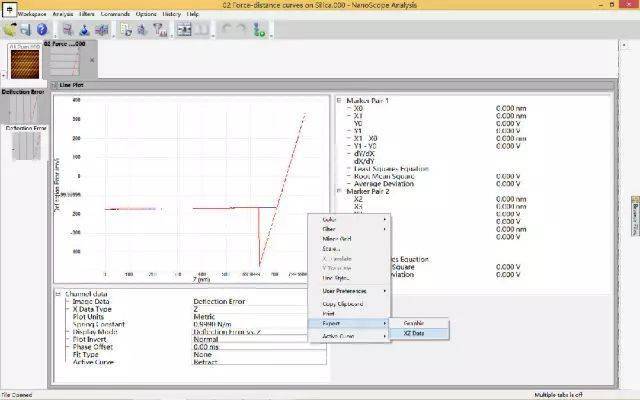The image size is (640, 400).
Task: Open User Preferences submenu
Action: (347, 290)
